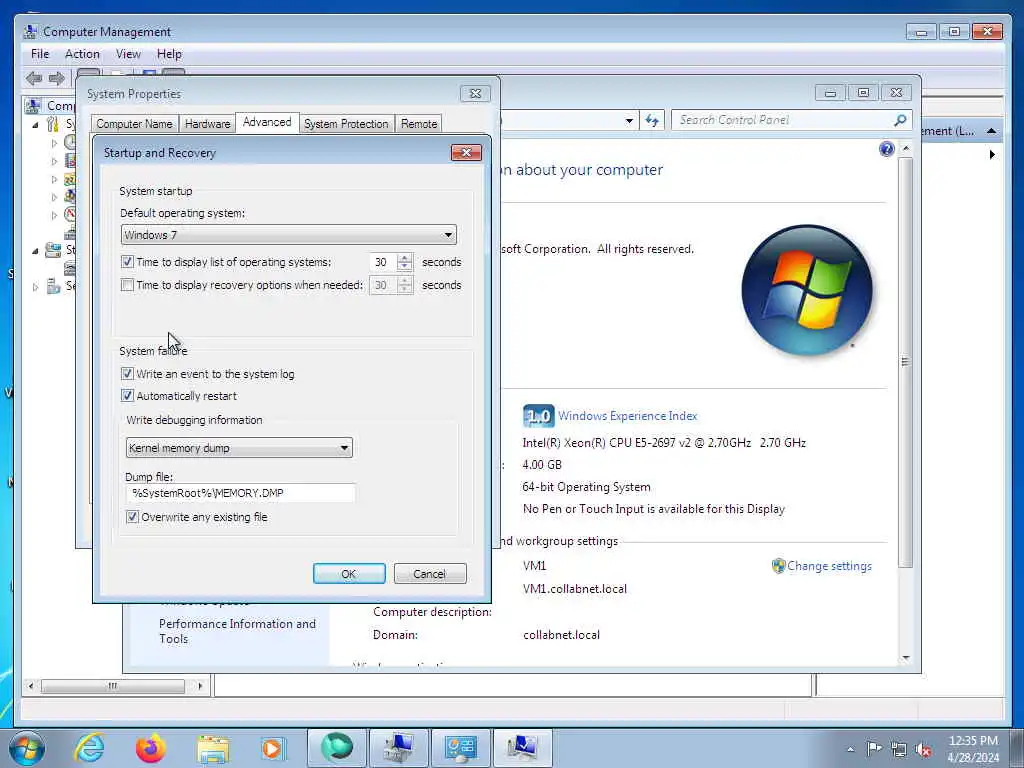Expand the Task Scheduler tree node
The height and width of the screenshot is (768, 1024).
54,142
